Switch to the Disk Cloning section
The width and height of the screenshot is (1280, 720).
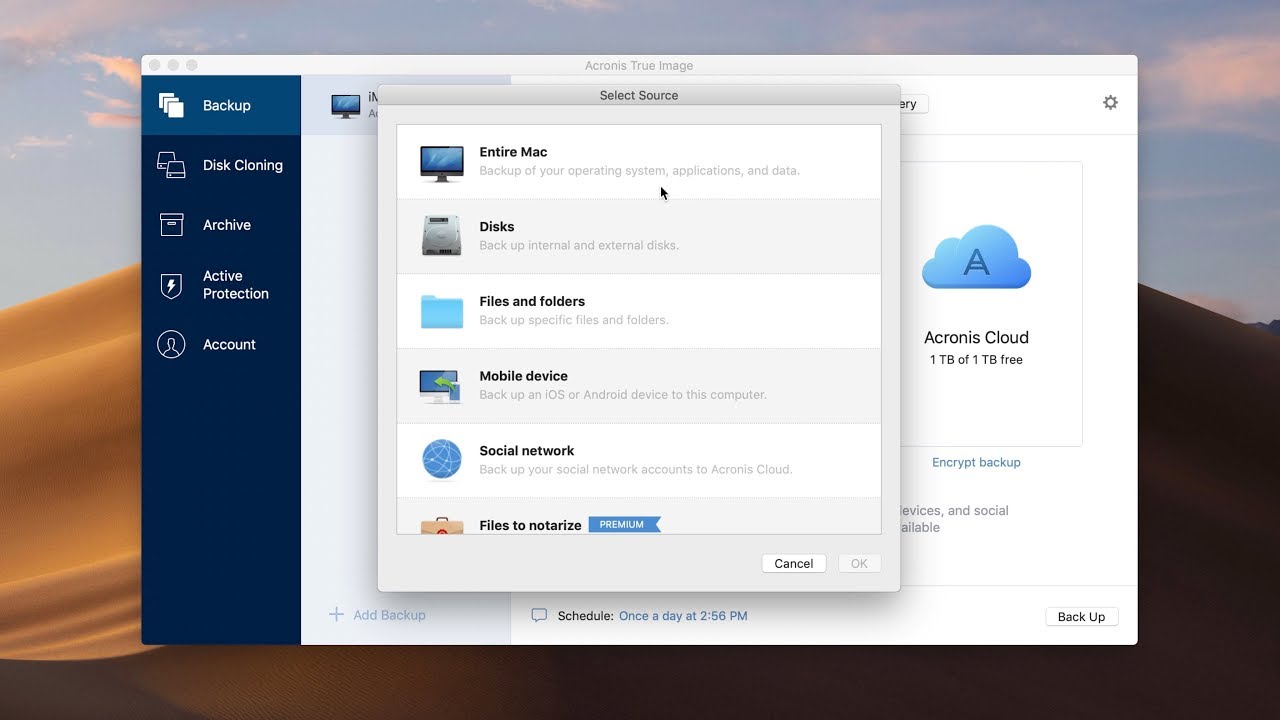point(221,165)
